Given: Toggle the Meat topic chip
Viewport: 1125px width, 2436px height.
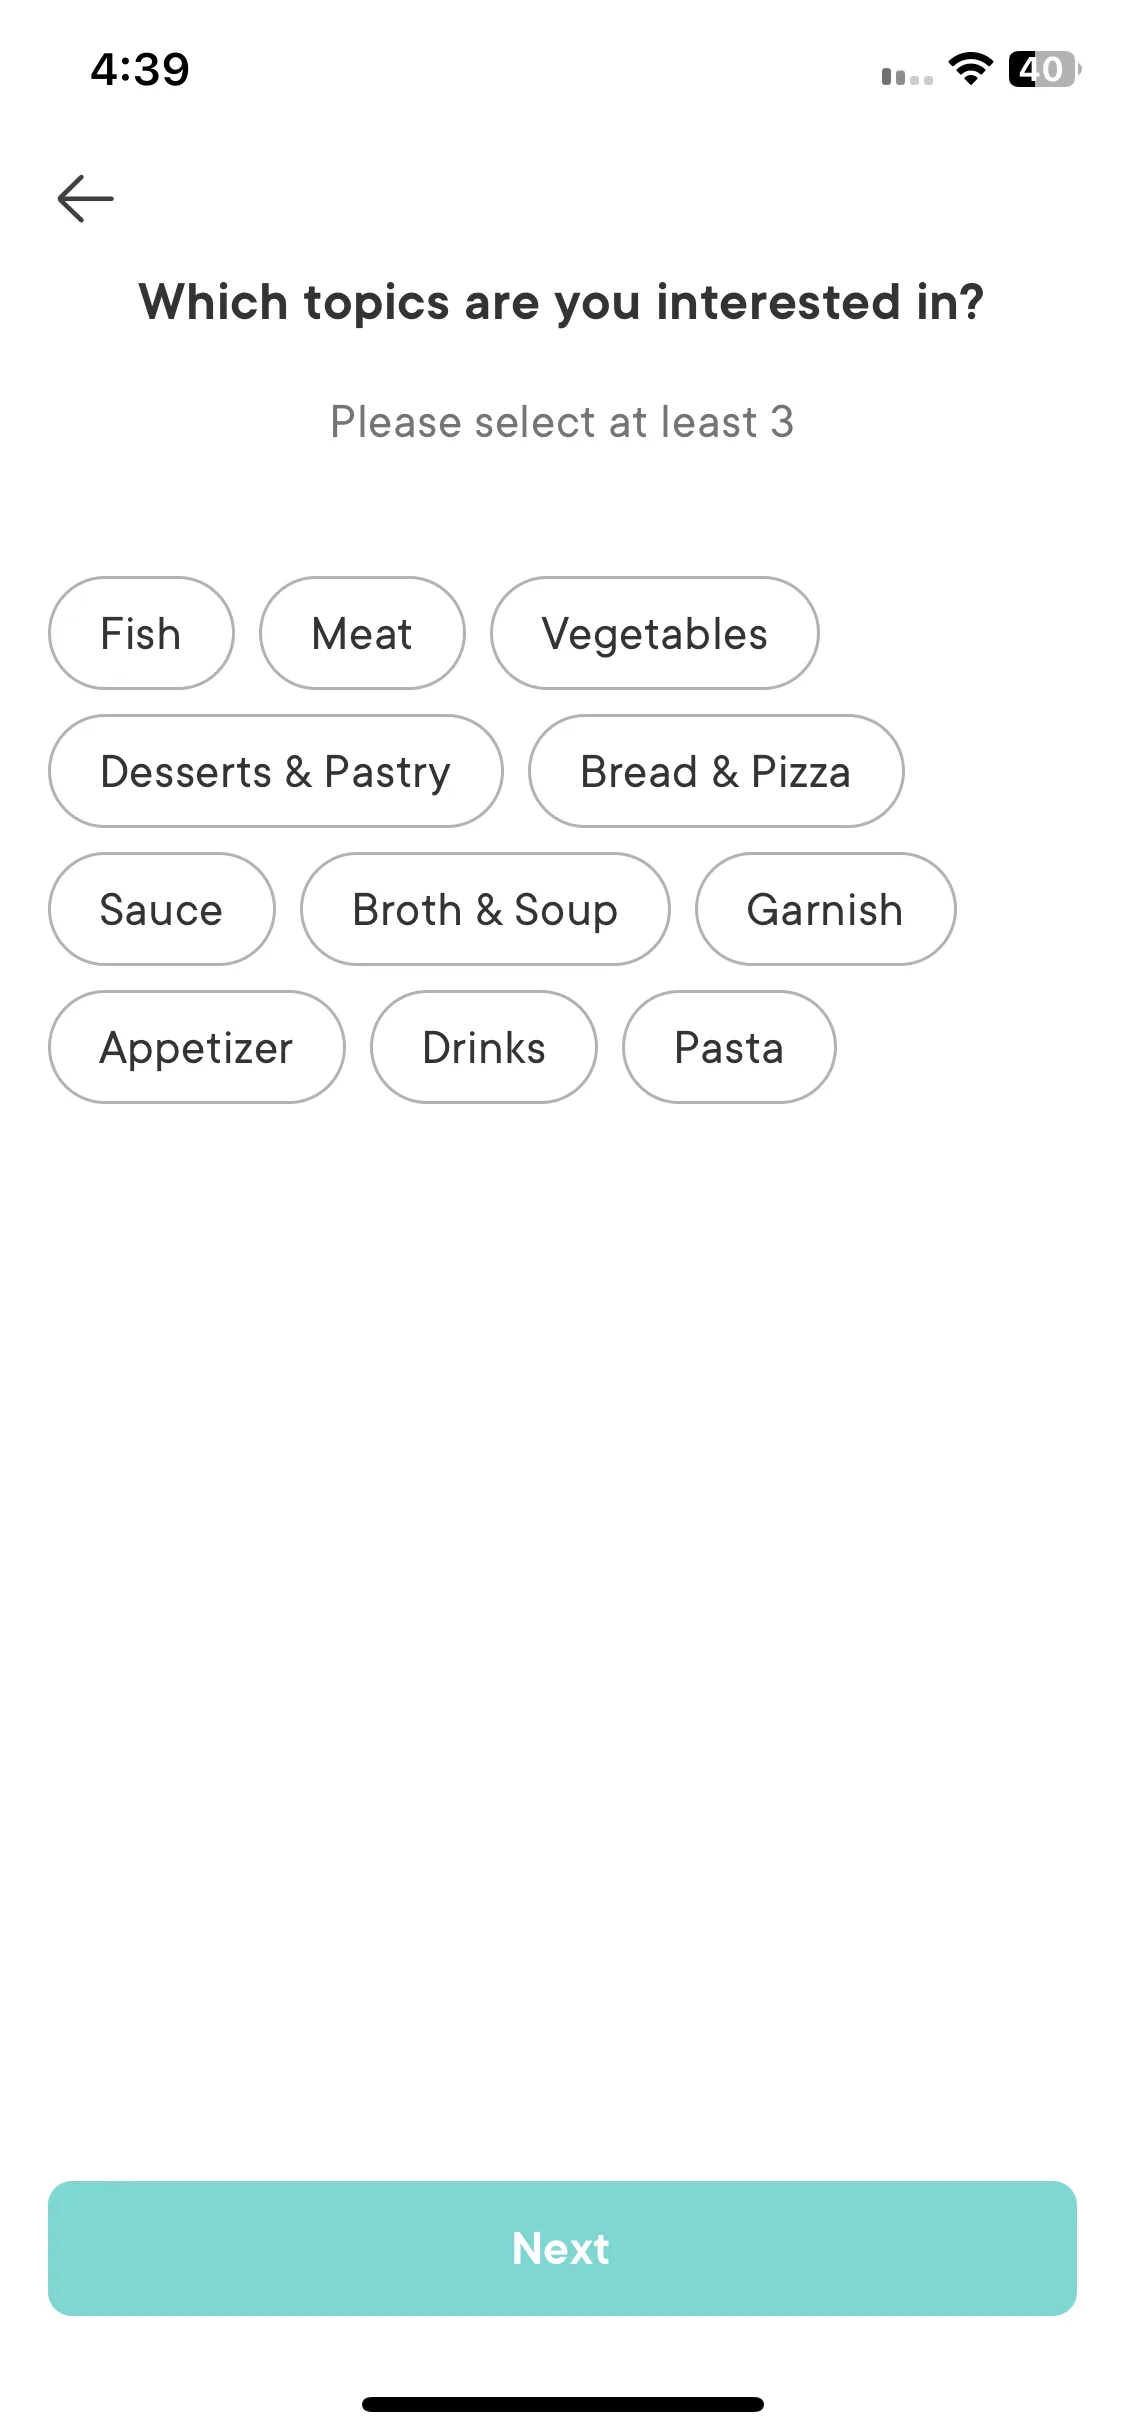Looking at the screenshot, I should tap(362, 633).
